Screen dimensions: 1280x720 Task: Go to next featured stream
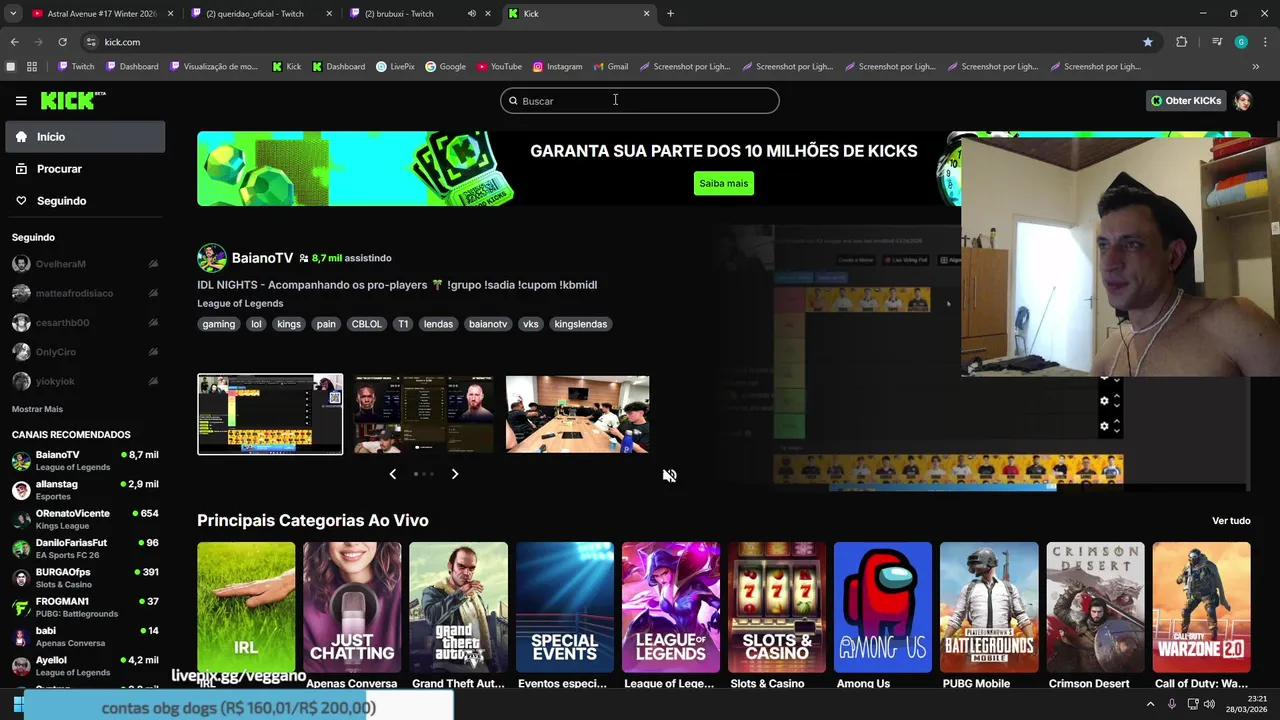(455, 474)
